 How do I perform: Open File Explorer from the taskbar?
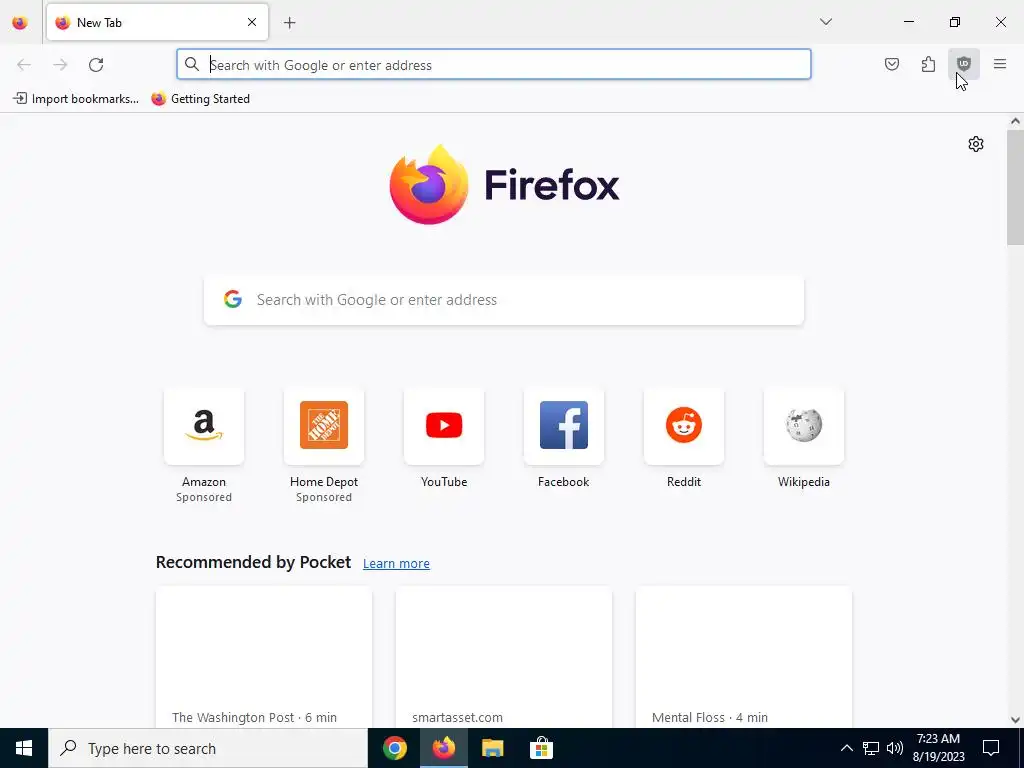[x=492, y=748]
